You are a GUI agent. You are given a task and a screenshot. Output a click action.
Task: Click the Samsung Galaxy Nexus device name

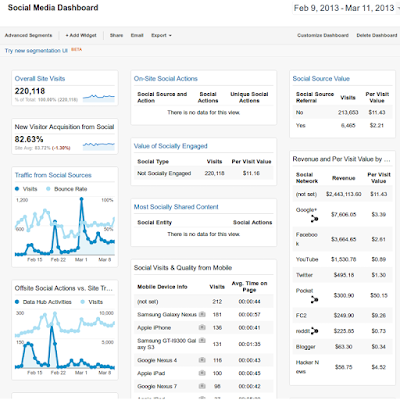point(167,315)
